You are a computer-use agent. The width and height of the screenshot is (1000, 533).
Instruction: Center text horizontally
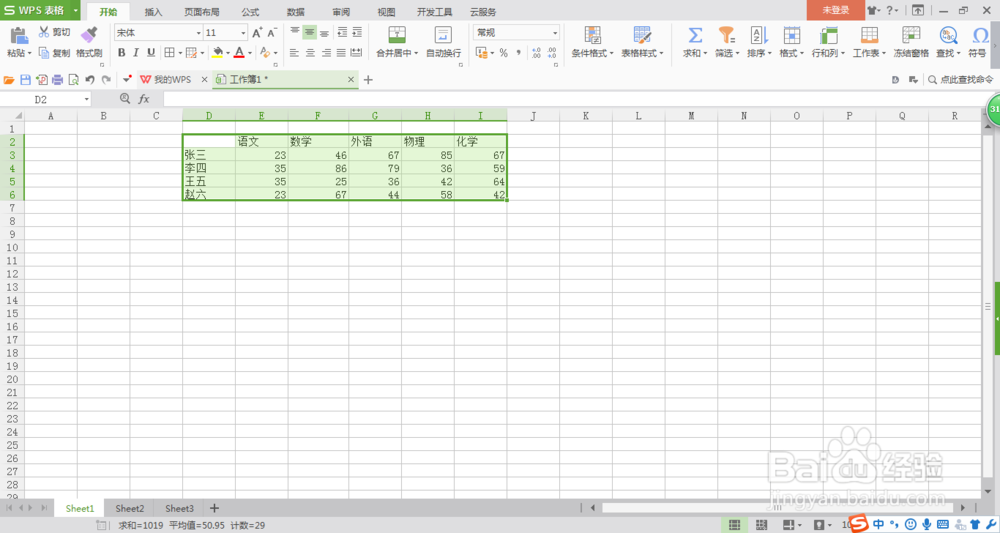[310, 53]
